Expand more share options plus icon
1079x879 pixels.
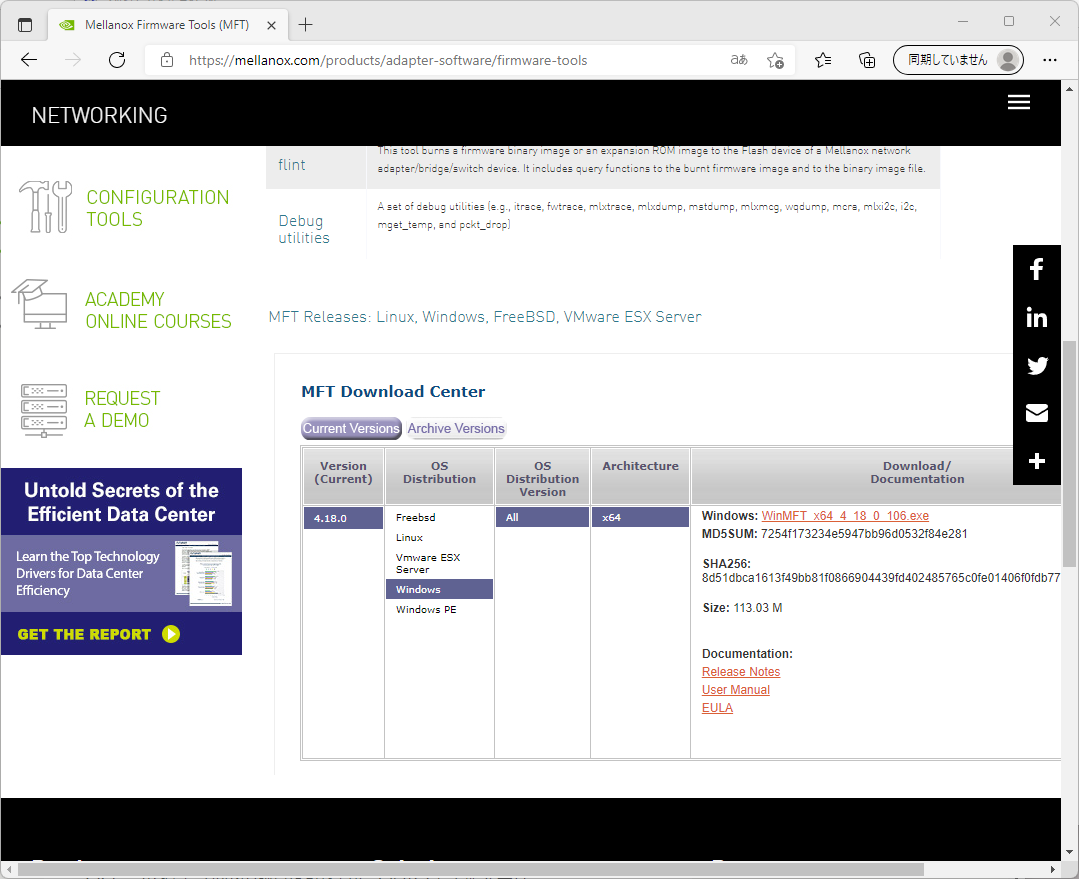point(1037,460)
